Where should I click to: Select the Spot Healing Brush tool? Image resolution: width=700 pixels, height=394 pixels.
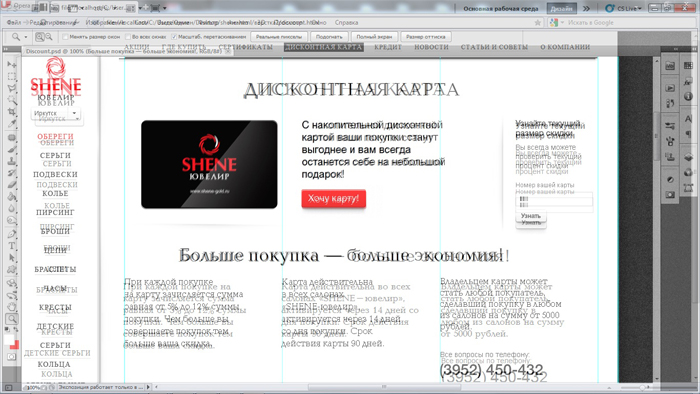click(12, 137)
